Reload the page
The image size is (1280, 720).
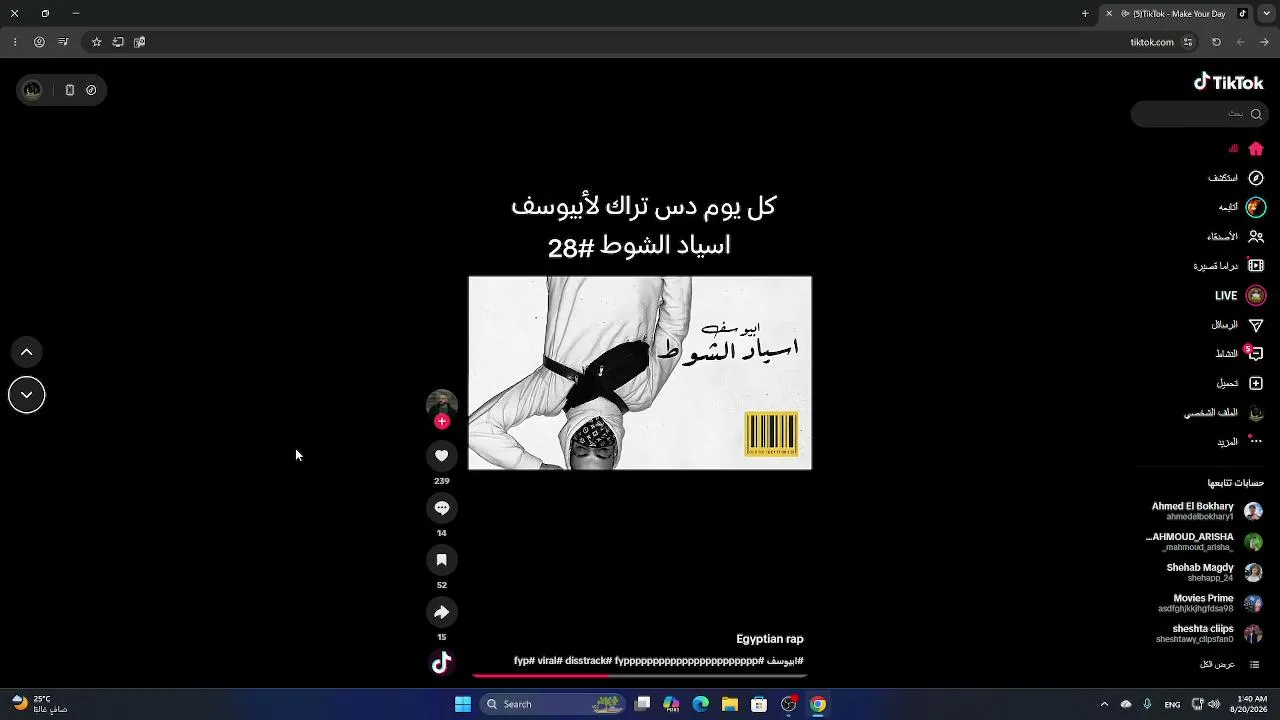(x=1216, y=42)
